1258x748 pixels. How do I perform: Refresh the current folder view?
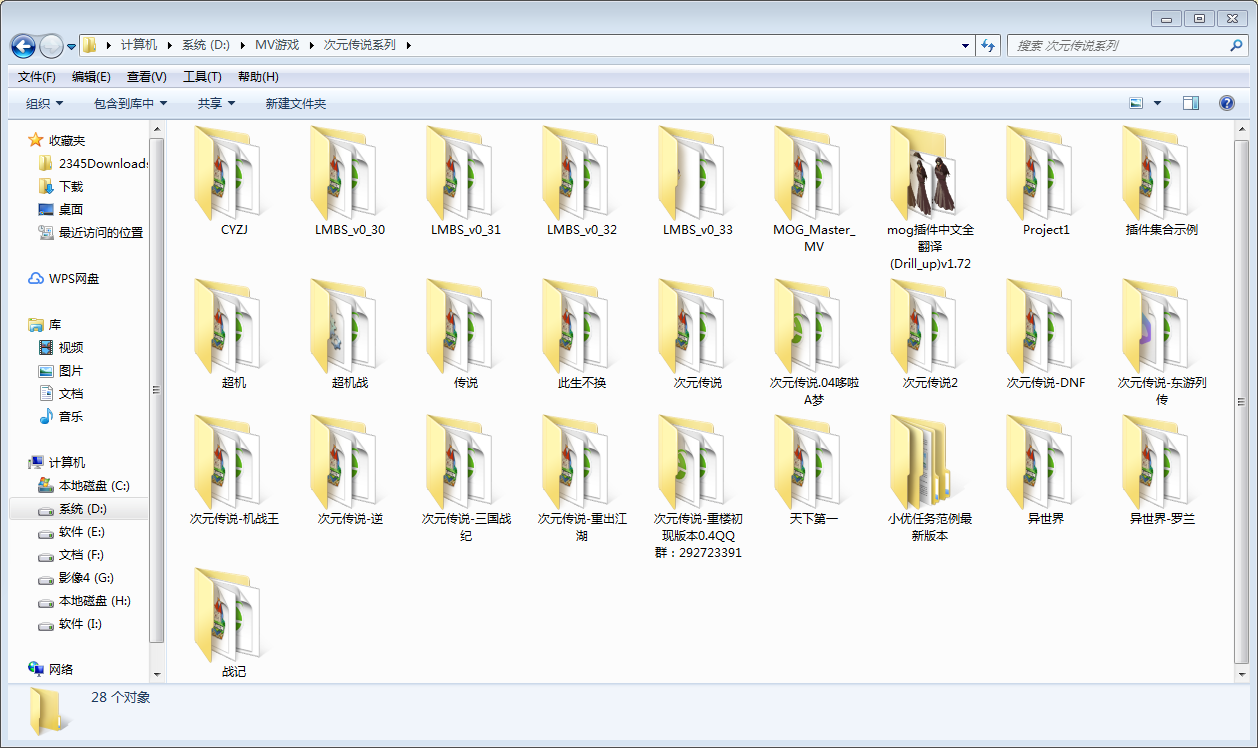(x=988, y=45)
